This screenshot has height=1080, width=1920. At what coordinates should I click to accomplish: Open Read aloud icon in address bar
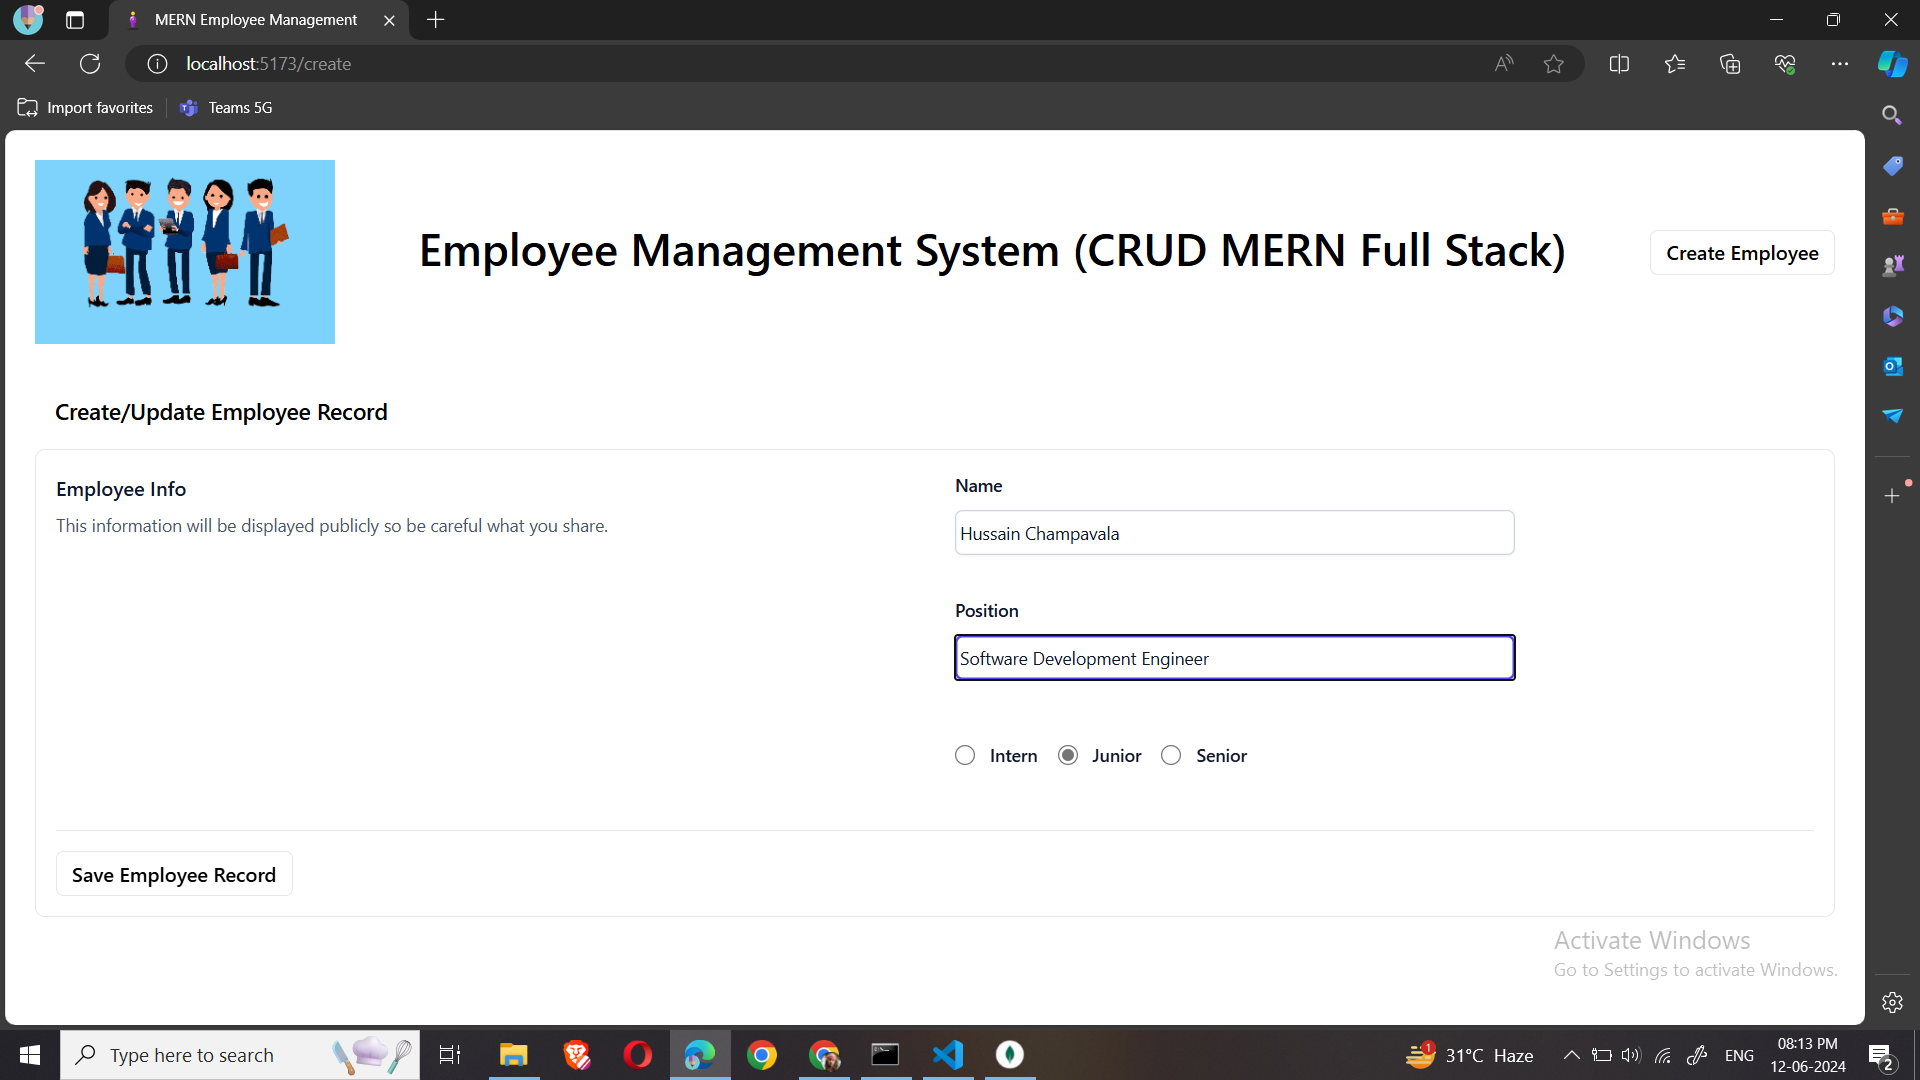pos(1503,64)
